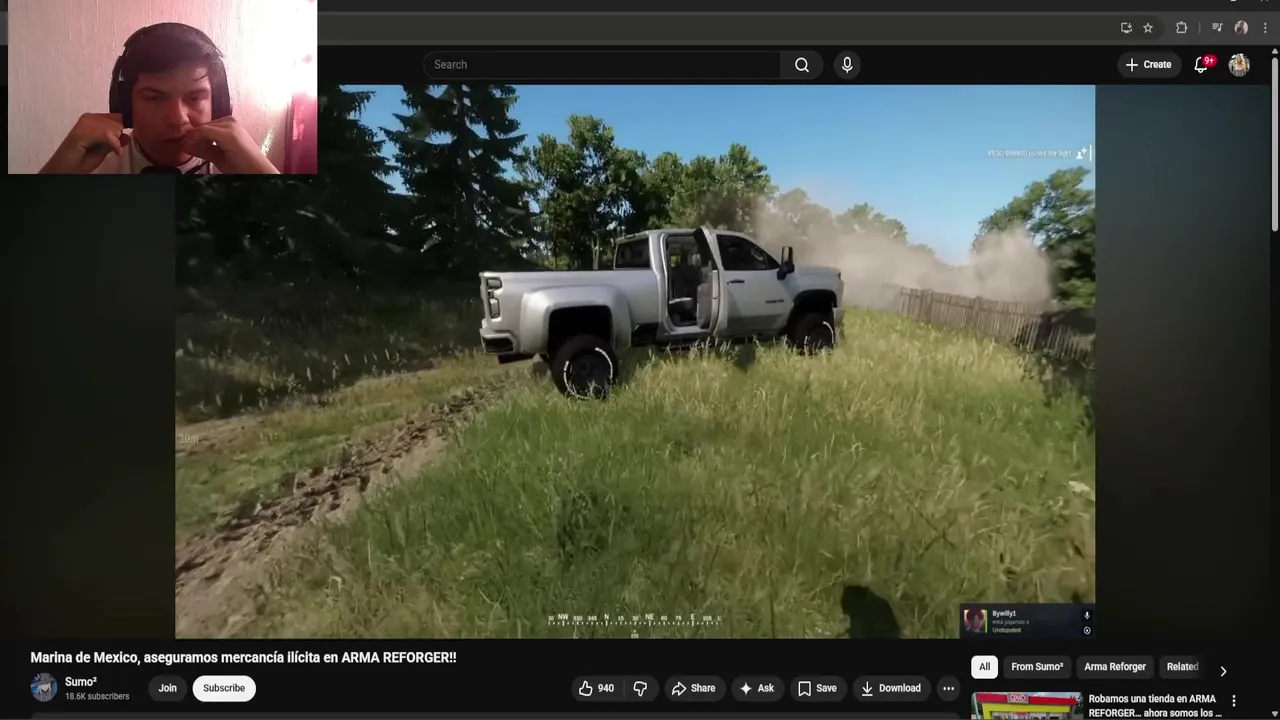The height and width of the screenshot is (720, 1280).
Task: Open the Sumo² channel name link
Action: [x=81, y=682]
